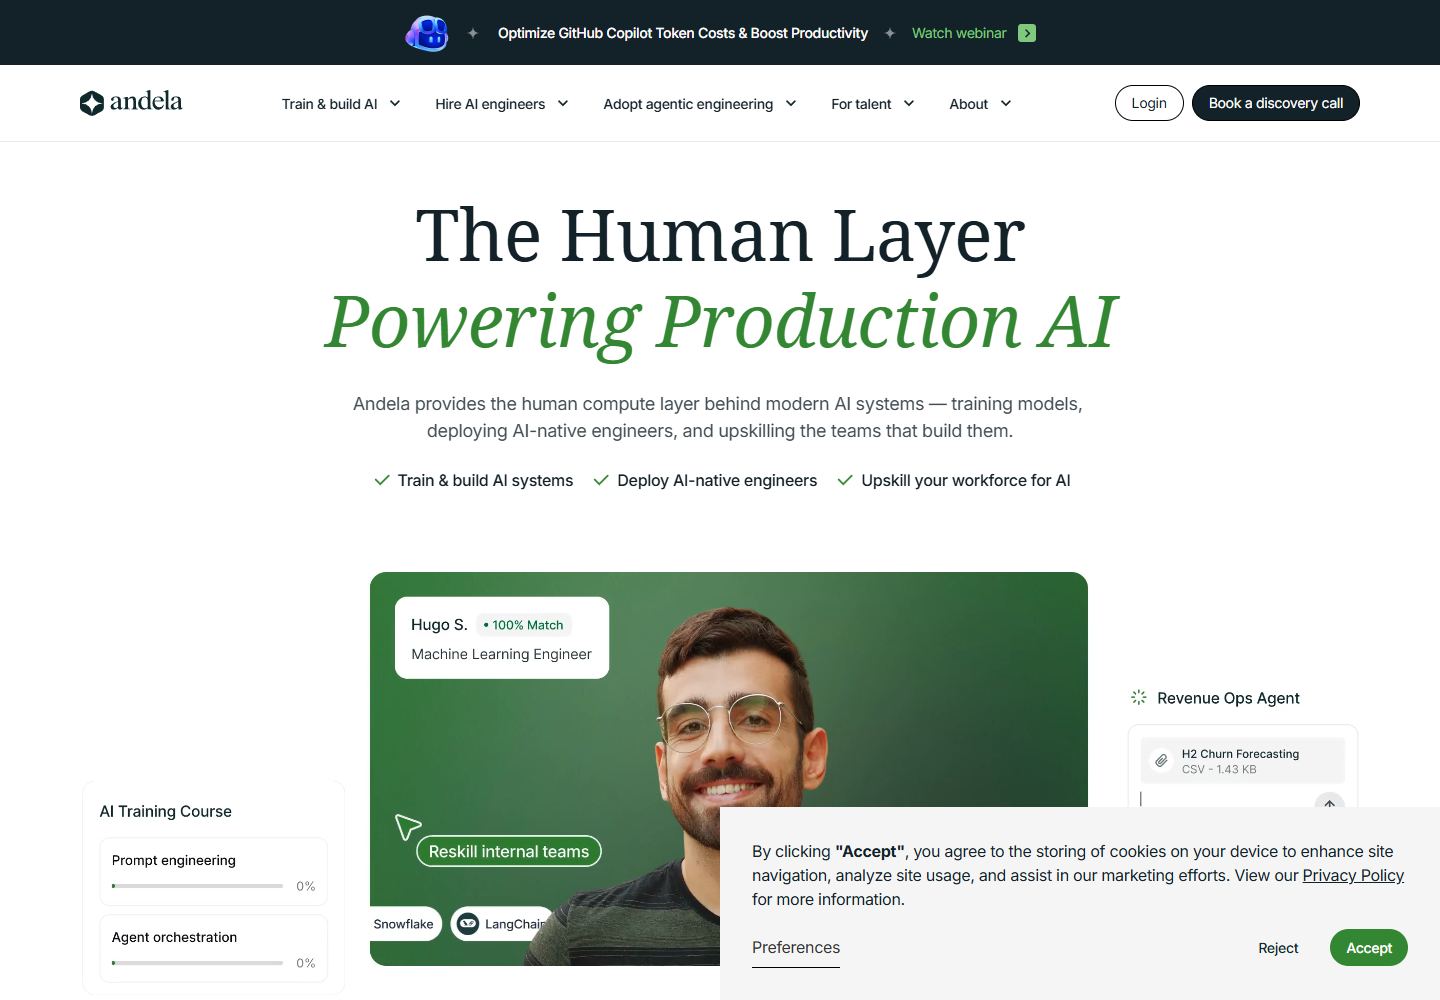Click the Machine Learning Engineer label
Screen dimensions: 1440x1000
coord(502,654)
